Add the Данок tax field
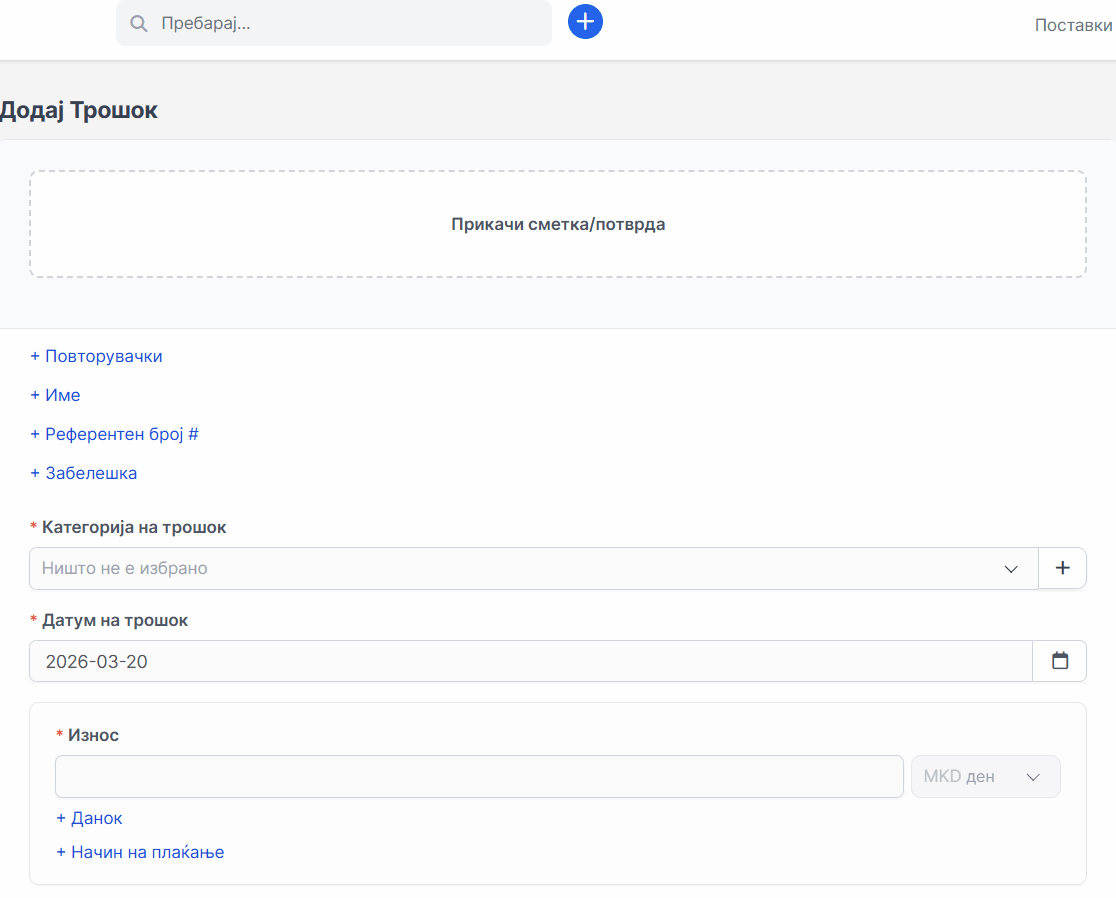 (x=90, y=818)
